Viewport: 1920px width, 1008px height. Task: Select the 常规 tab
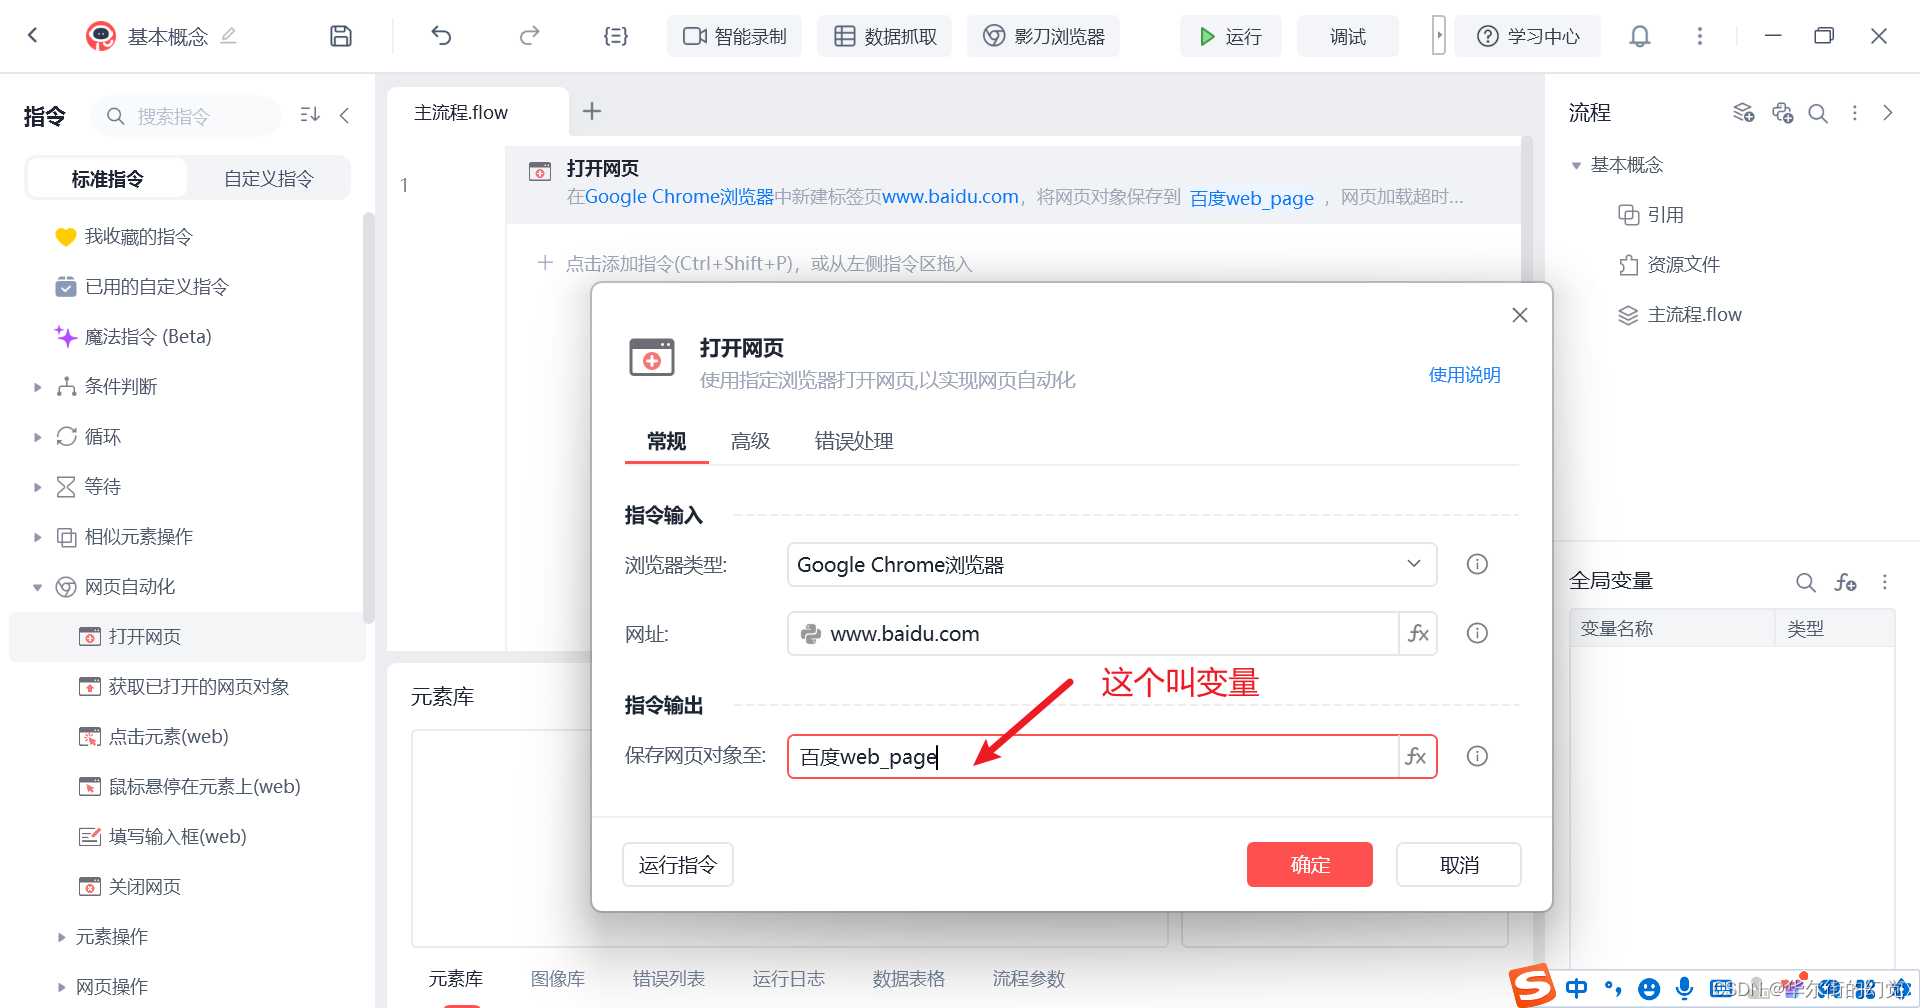[x=666, y=441]
